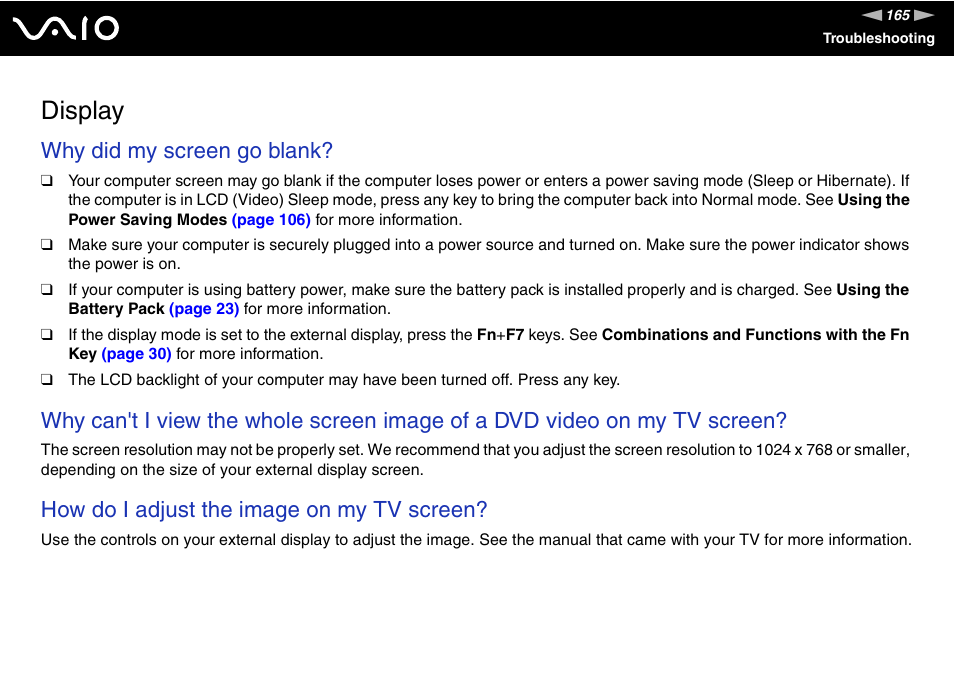The height and width of the screenshot is (674, 954).
Task: Open the (page 30) link
Action: click(136, 354)
